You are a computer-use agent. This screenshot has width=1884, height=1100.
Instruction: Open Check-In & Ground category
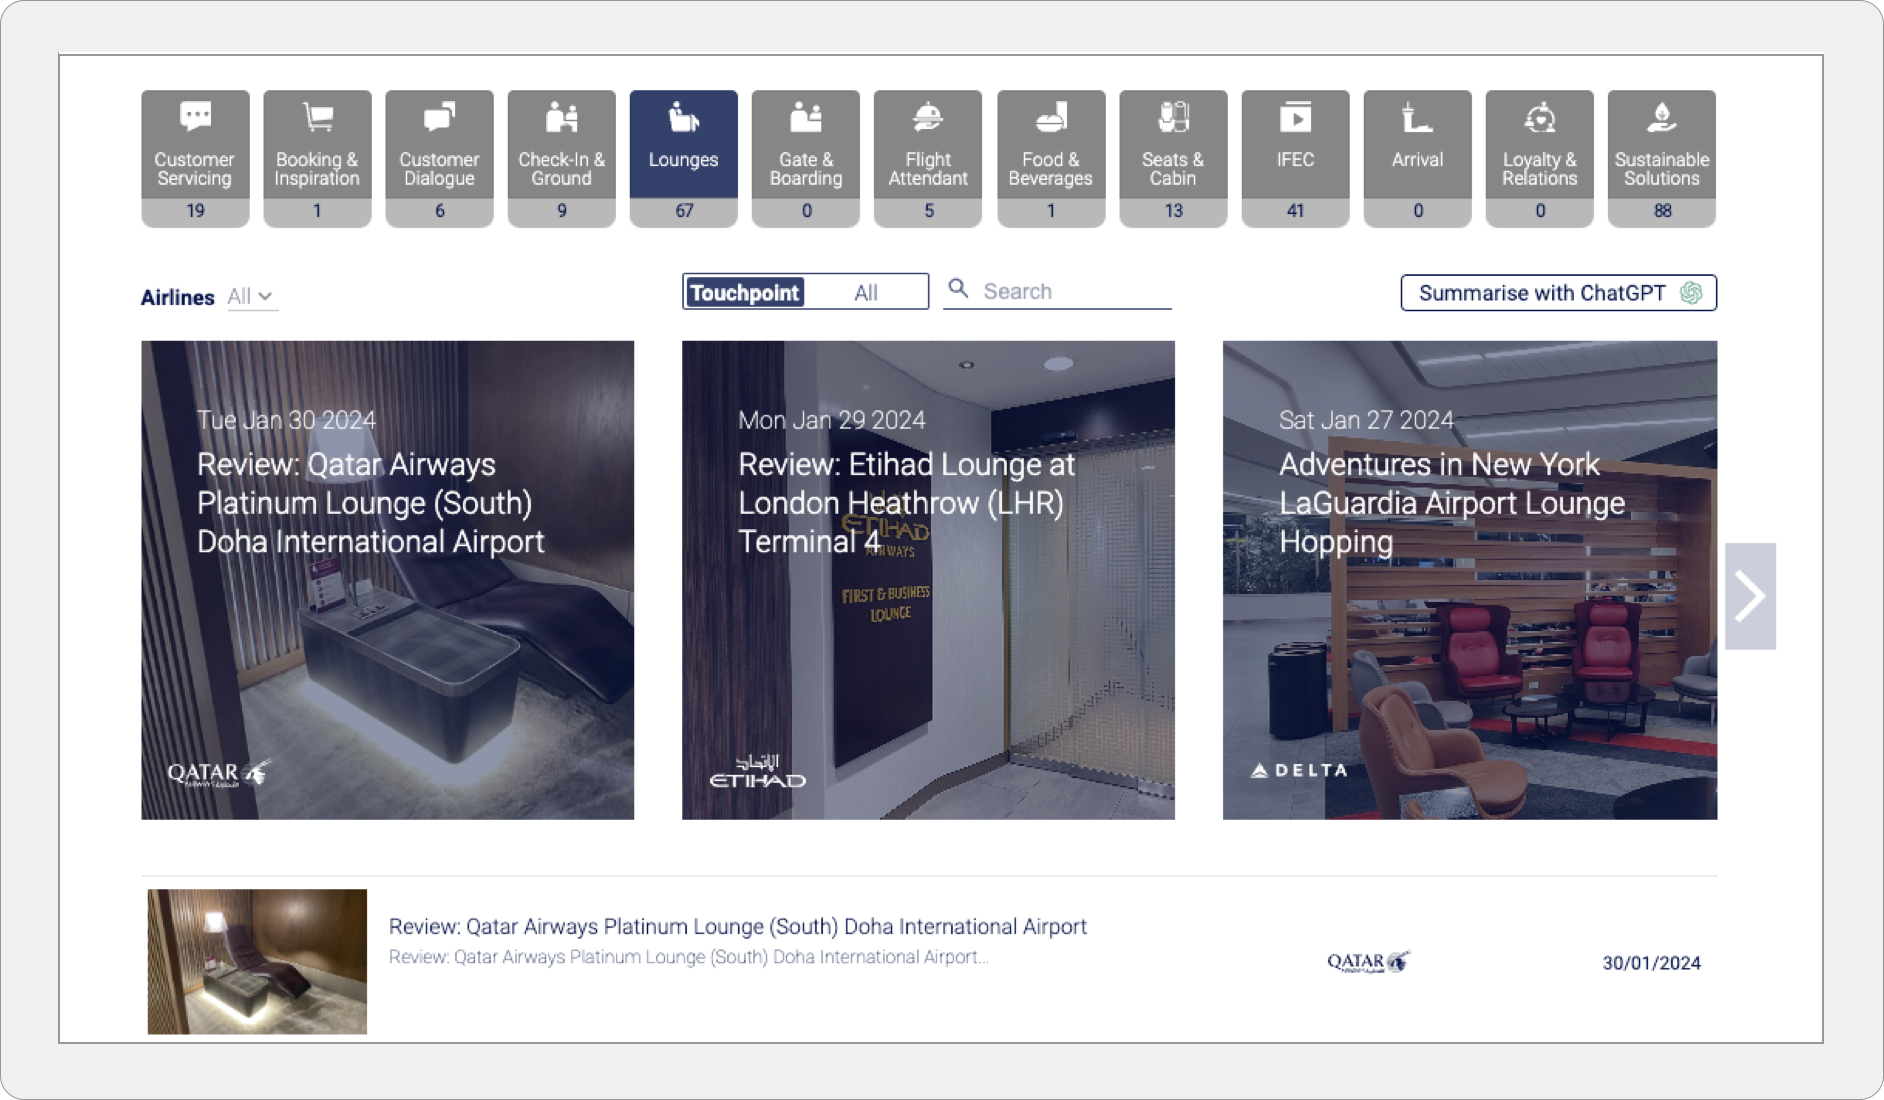(x=561, y=158)
